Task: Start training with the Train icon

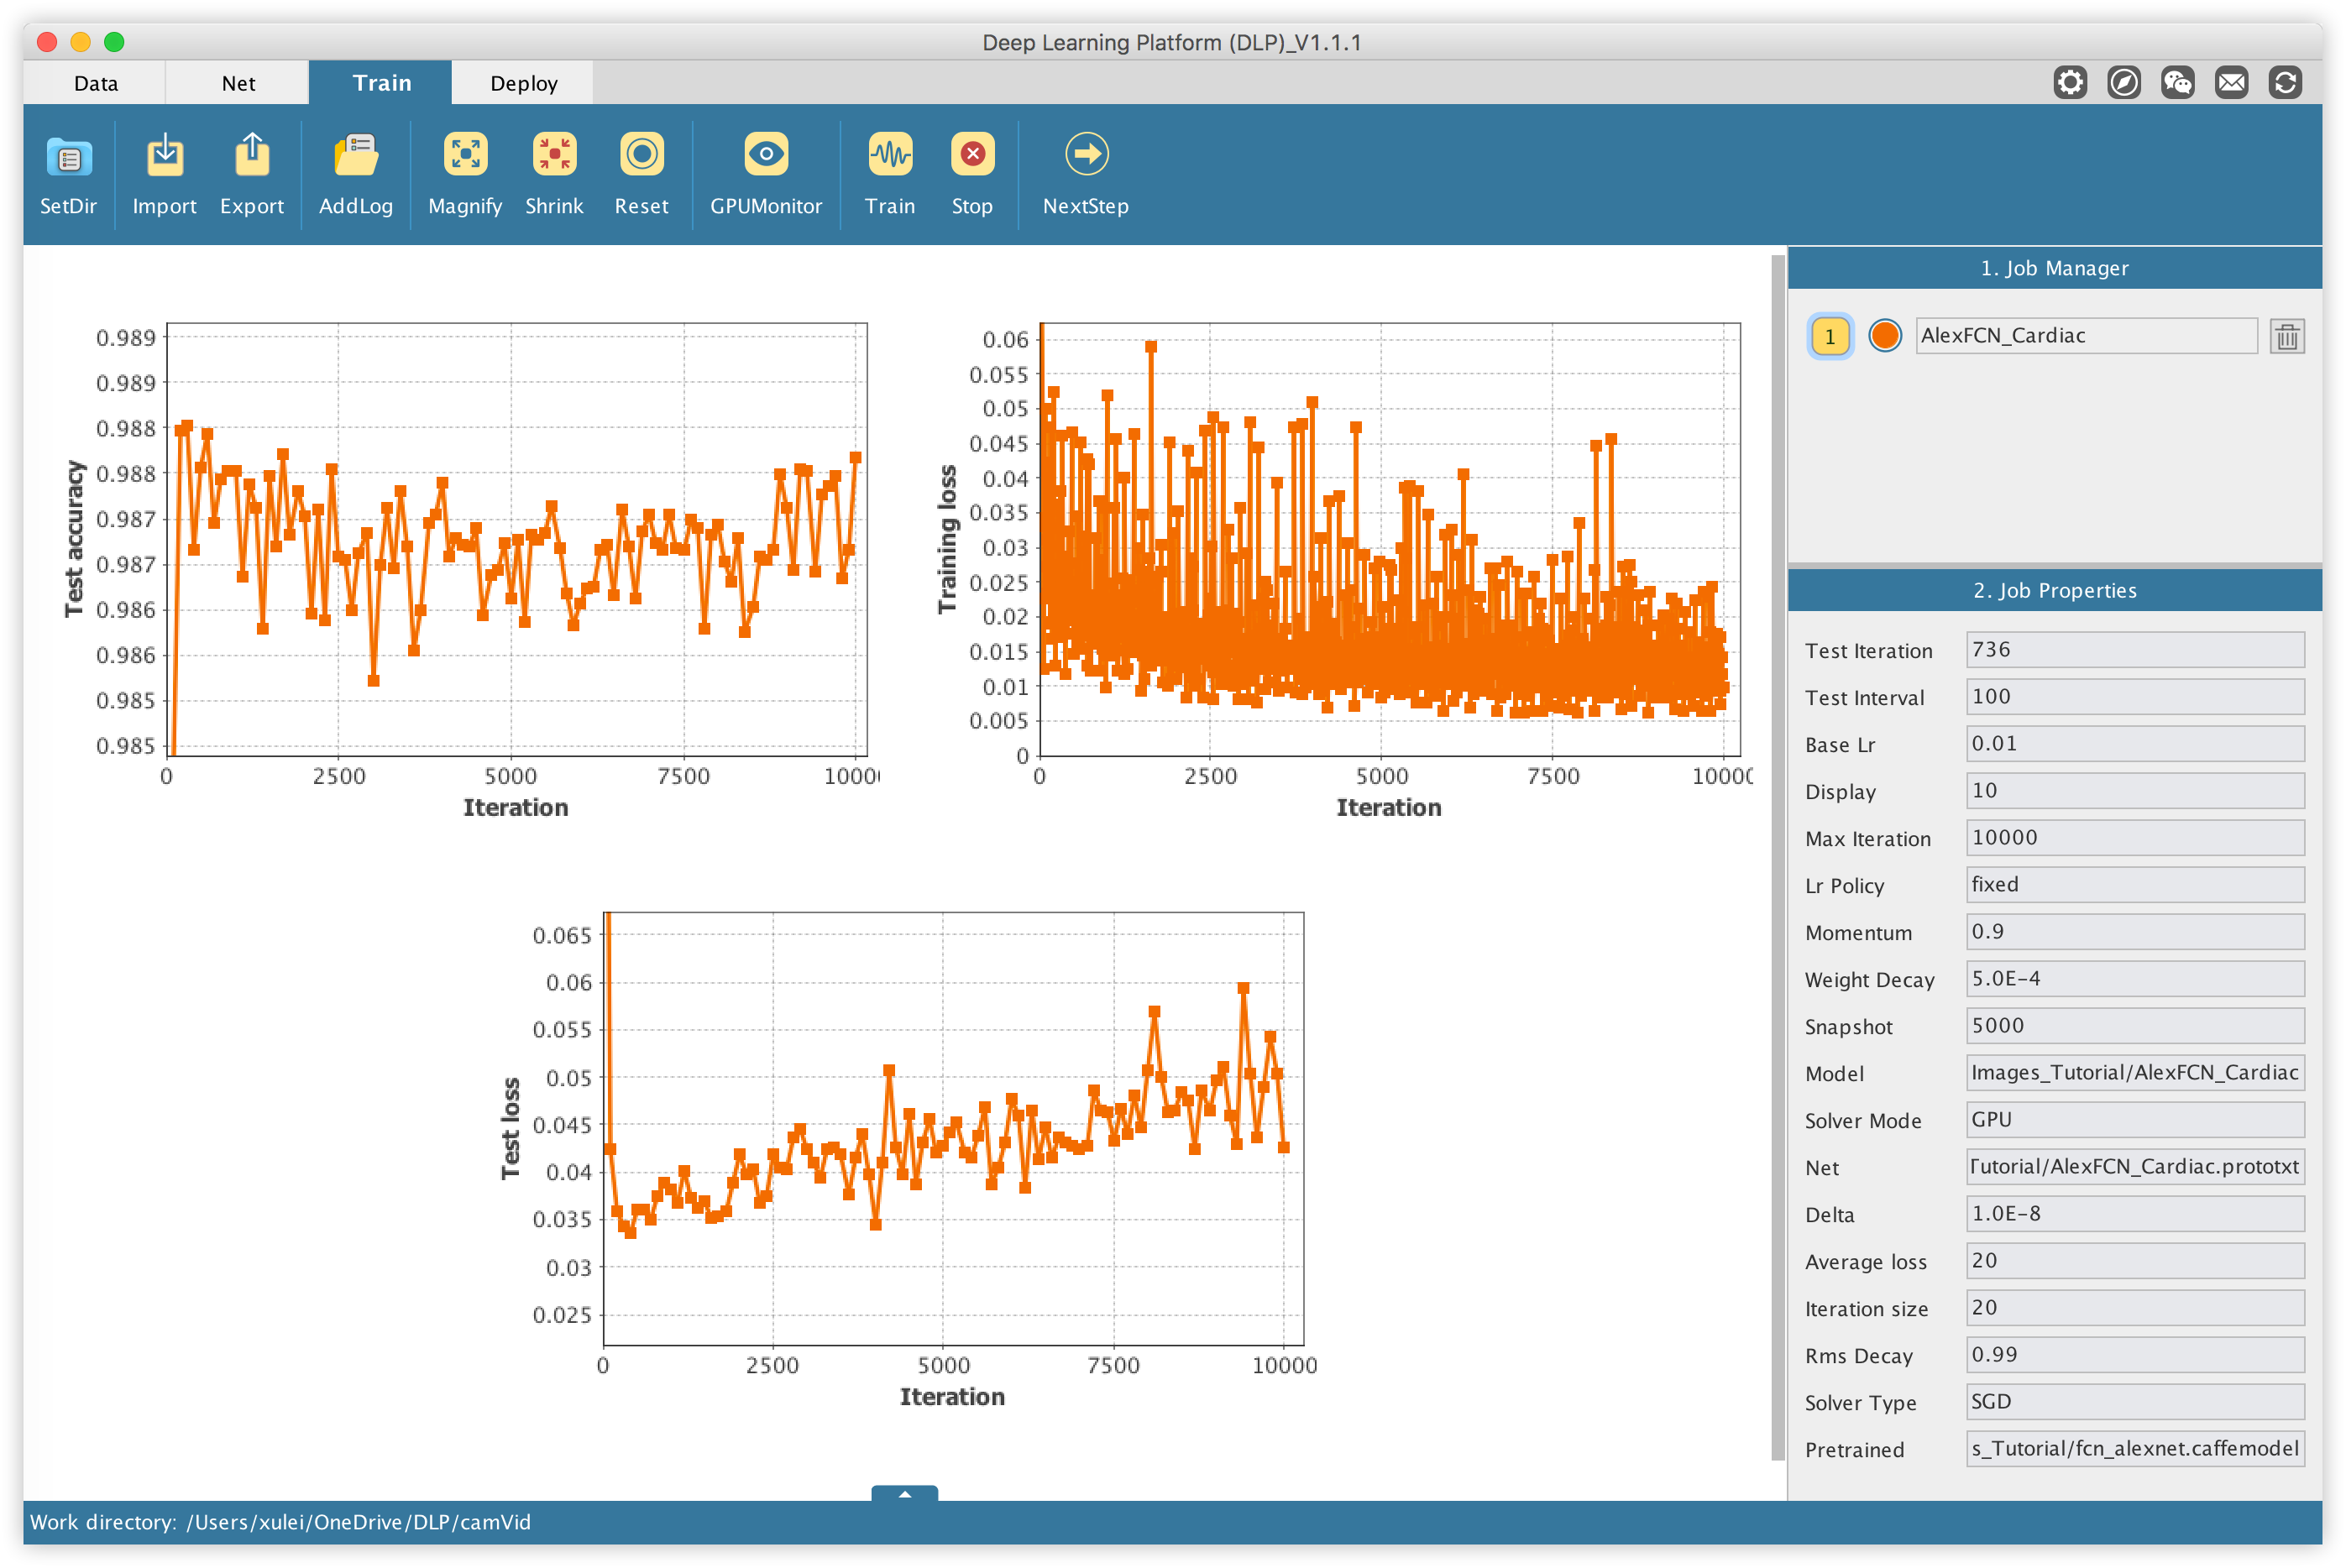Action: (890, 154)
